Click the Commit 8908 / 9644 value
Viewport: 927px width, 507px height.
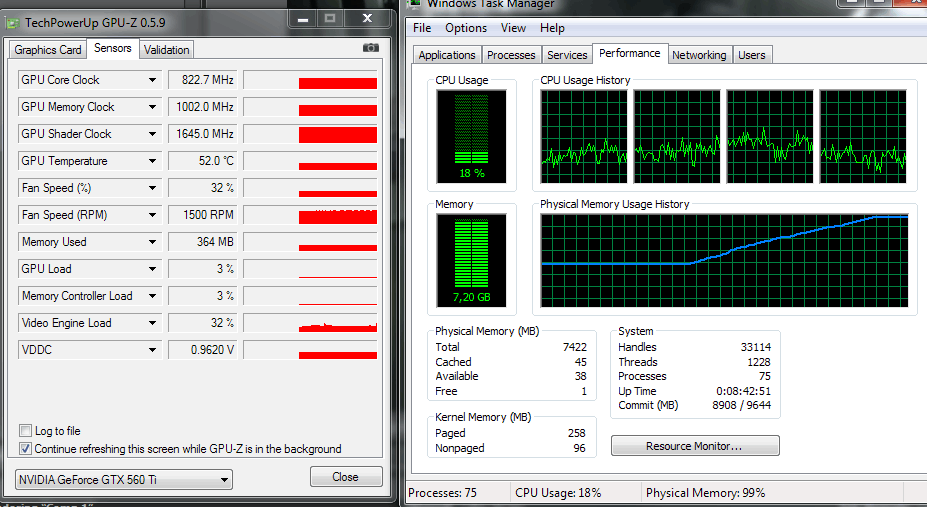point(741,405)
